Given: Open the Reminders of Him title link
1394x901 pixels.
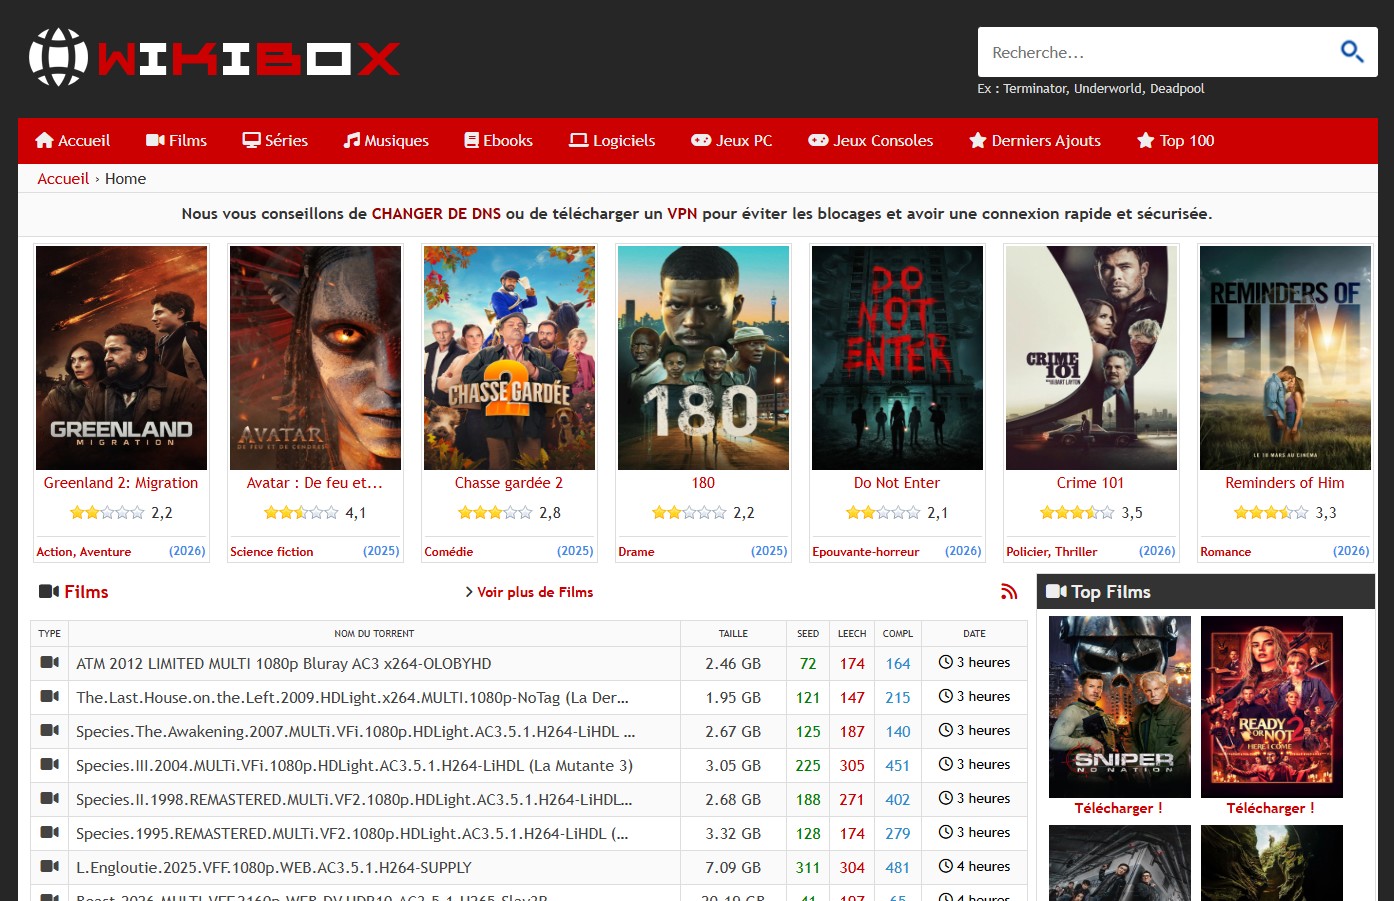Looking at the screenshot, I should [x=1285, y=483].
